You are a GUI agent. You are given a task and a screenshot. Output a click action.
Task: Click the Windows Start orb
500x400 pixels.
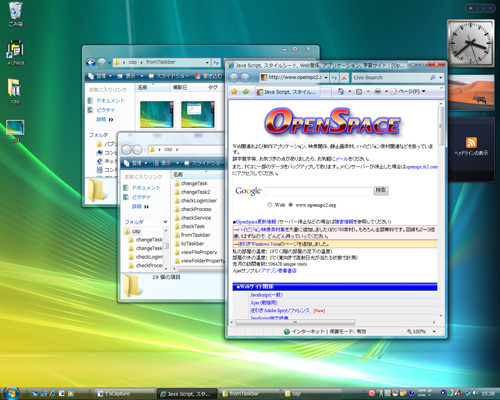[11, 393]
